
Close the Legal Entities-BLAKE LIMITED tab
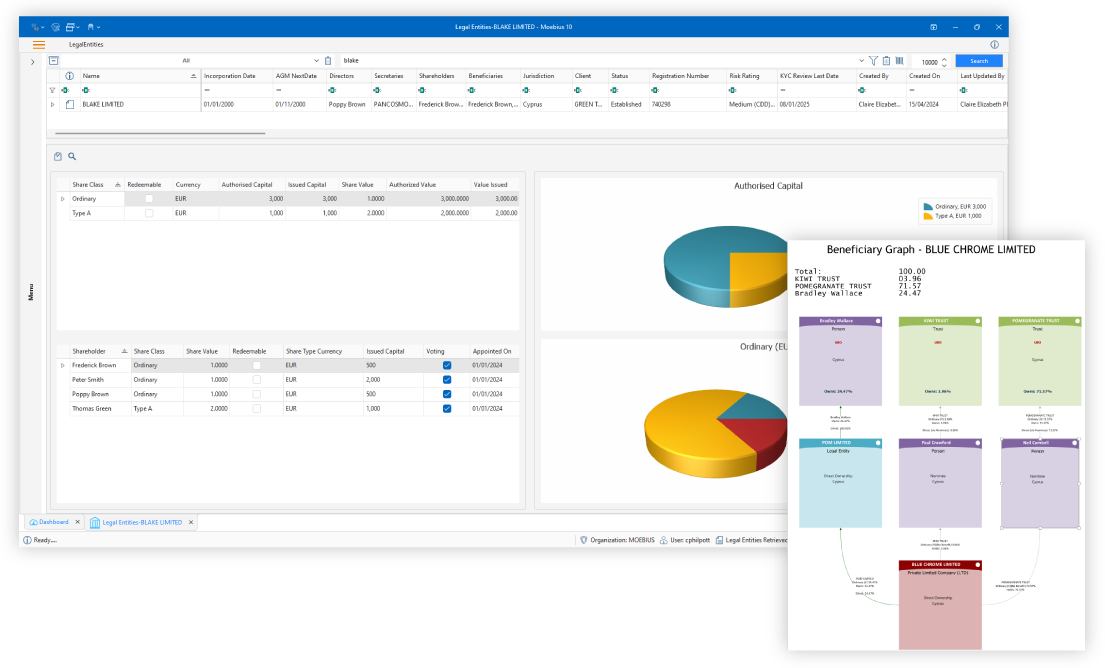(191, 522)
